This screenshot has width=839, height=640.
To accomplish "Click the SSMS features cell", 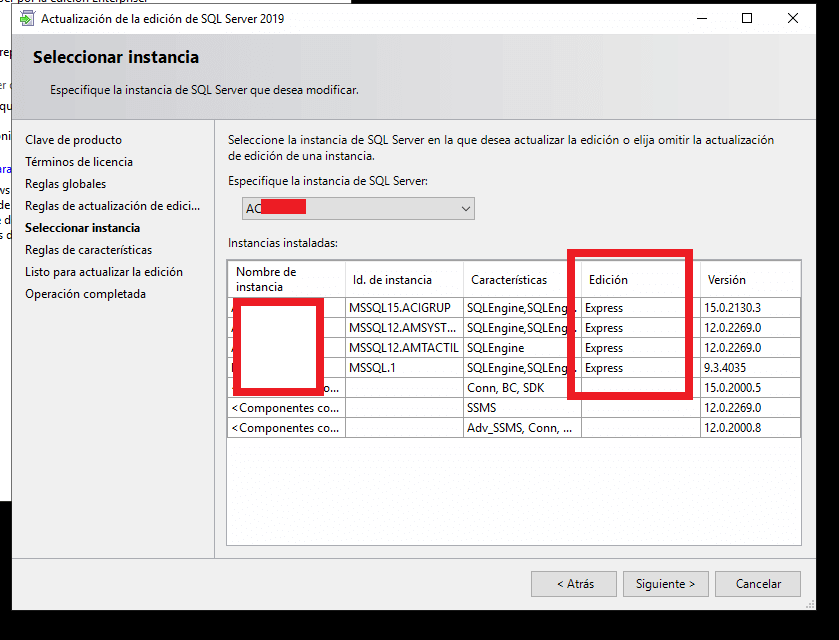I will point(522,408).
